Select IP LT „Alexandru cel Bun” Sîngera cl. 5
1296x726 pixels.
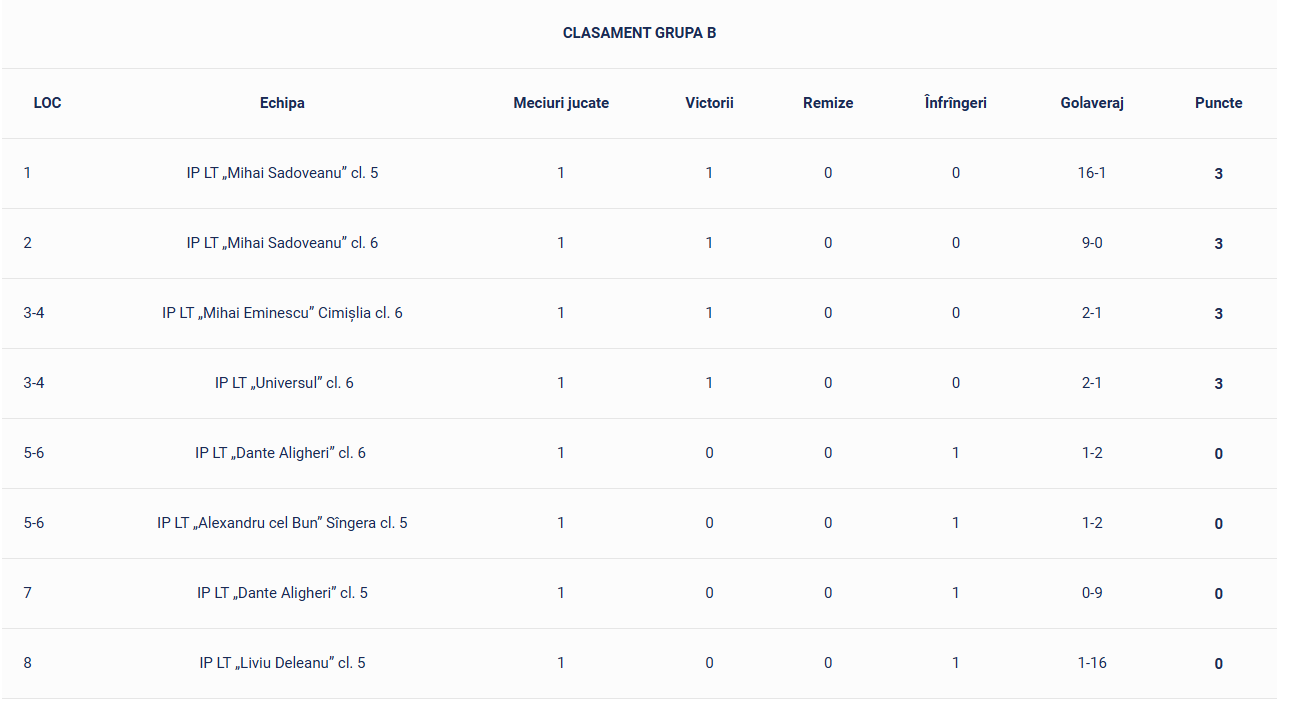point(282,523)
